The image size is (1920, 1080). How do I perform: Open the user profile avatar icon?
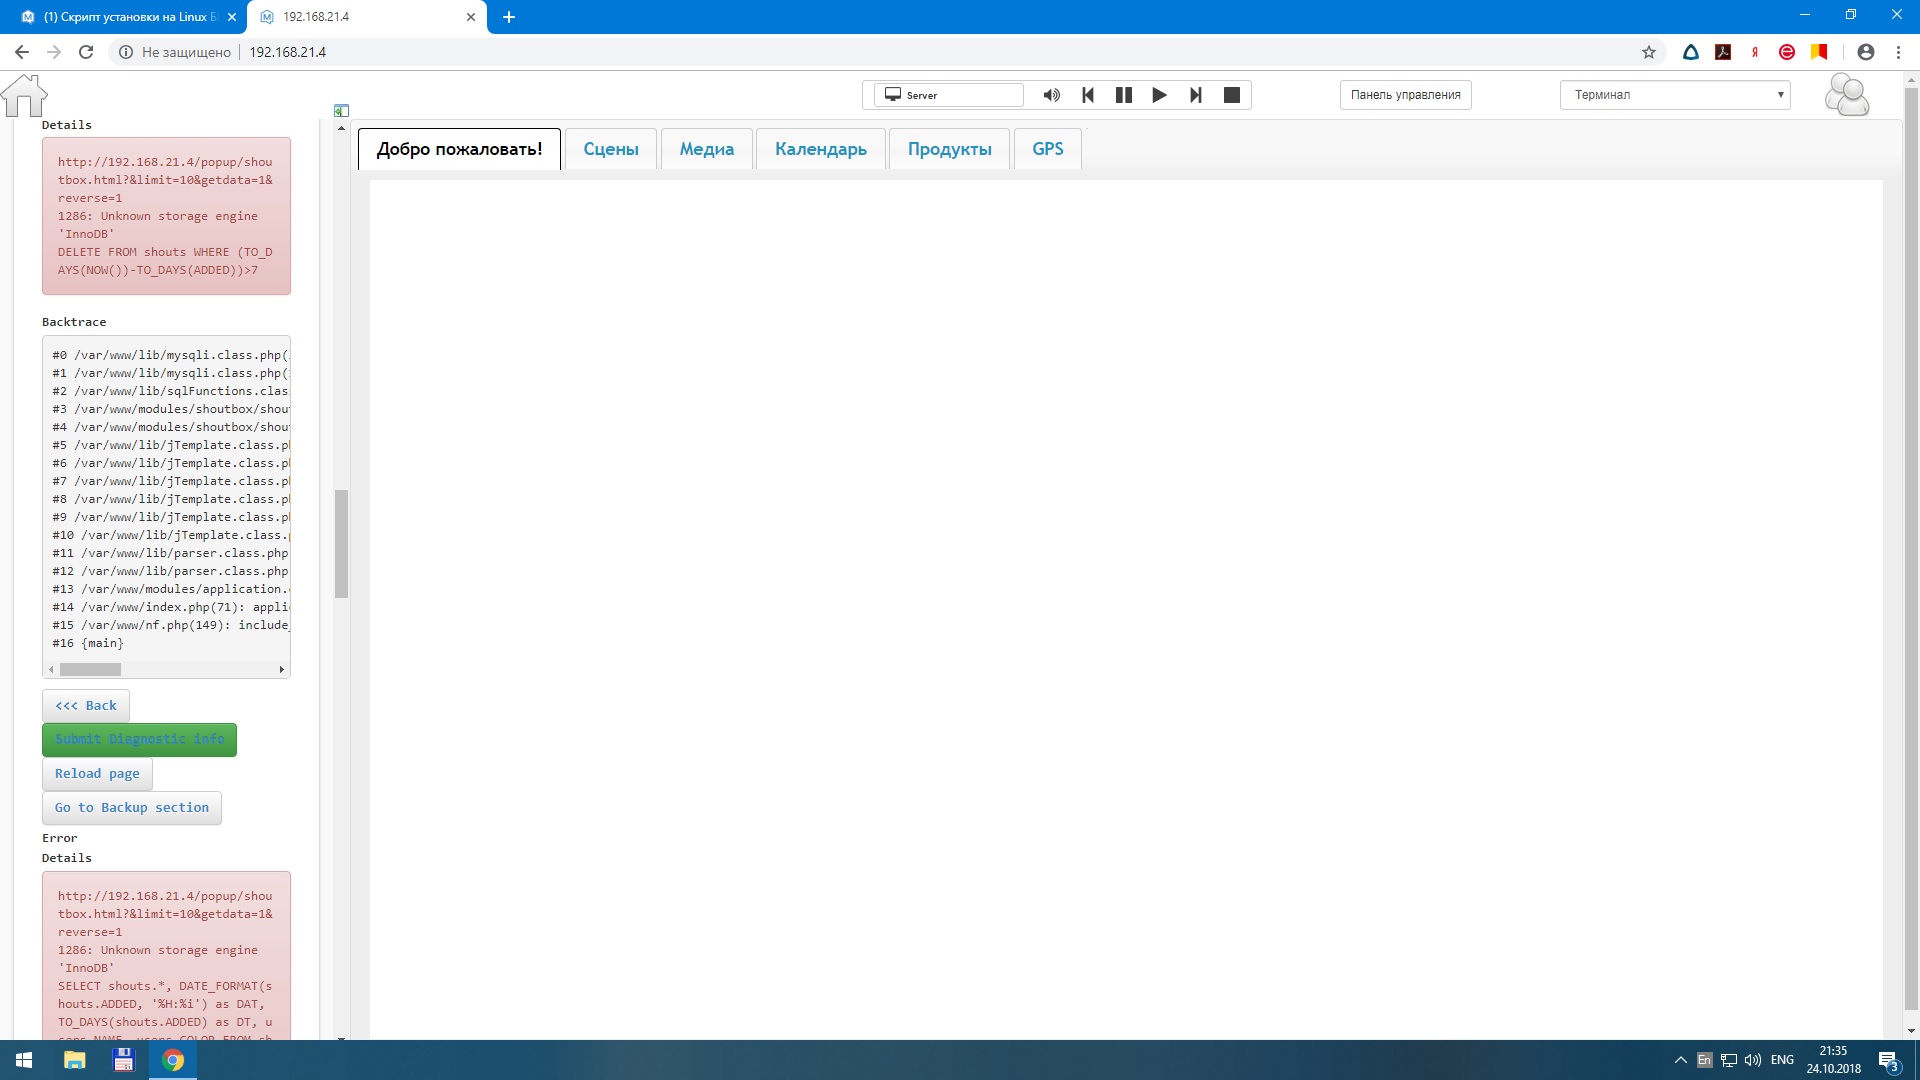1846,96
